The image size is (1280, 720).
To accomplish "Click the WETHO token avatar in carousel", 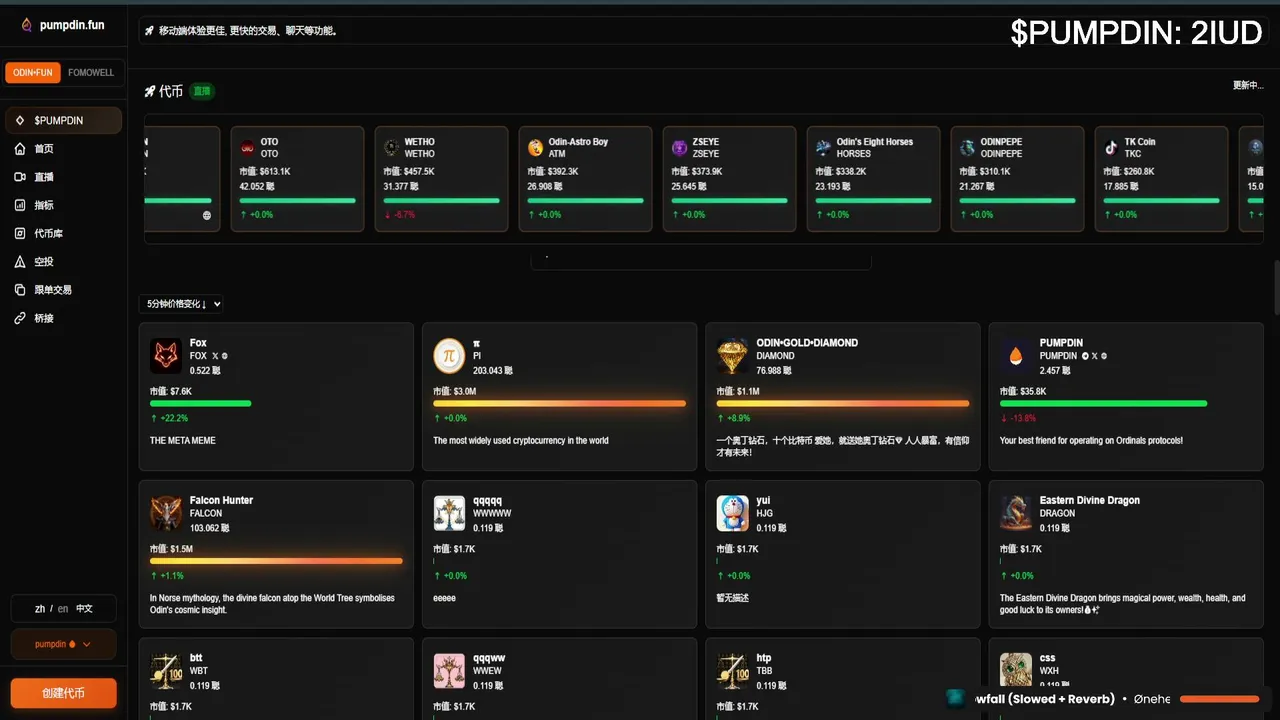I will (391, 148).
